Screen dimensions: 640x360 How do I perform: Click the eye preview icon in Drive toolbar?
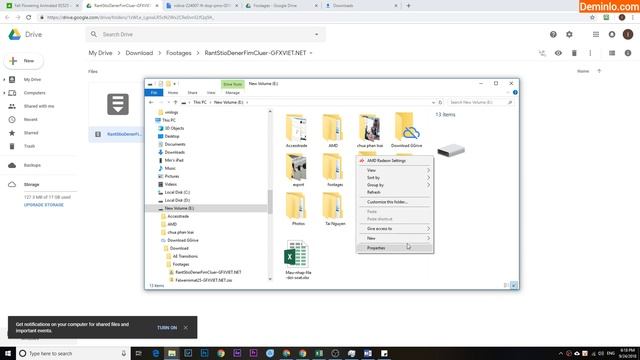[x=558, y=53]
